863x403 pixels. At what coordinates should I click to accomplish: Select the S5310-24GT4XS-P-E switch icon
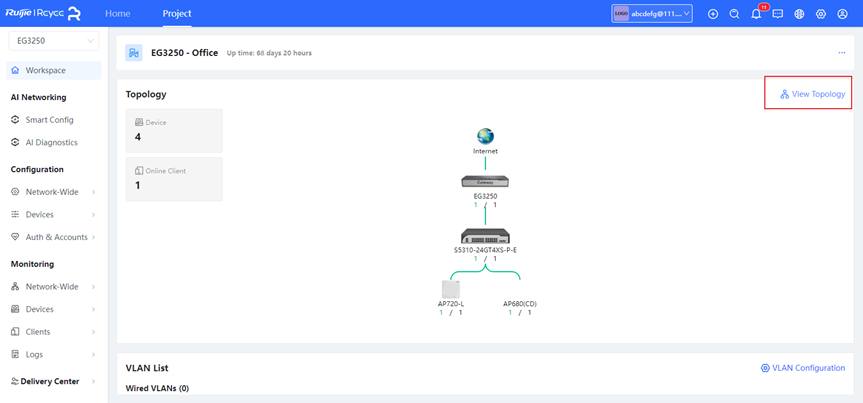pyautogui.click(x=485, y=236)
